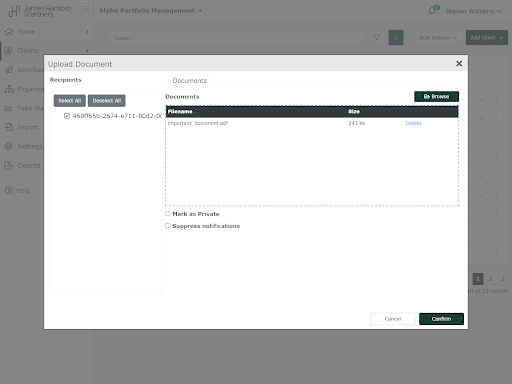512x384 pixels.
Task: Click the James Hambro & Partners logo
Action: coord(39,11)
